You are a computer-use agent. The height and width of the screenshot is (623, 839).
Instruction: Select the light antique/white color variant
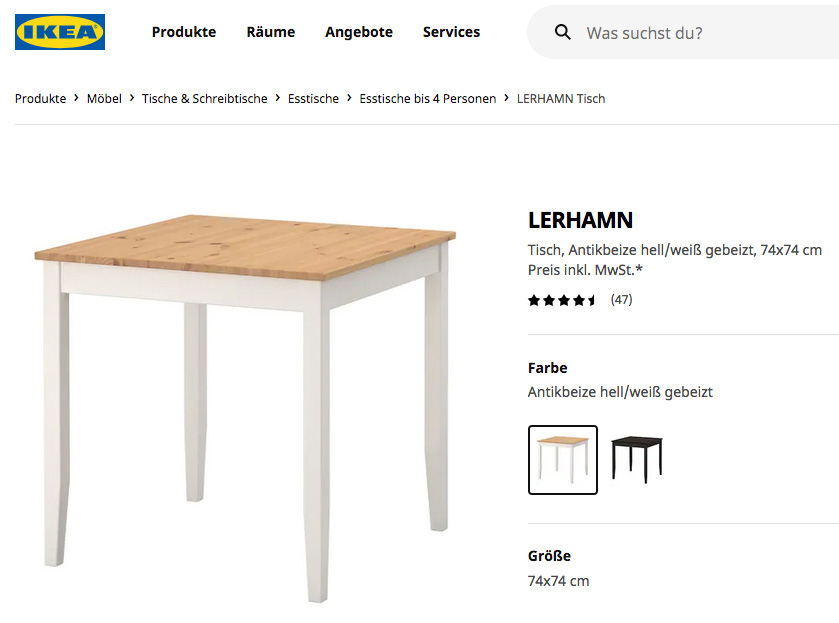click(x=563, y=460)
